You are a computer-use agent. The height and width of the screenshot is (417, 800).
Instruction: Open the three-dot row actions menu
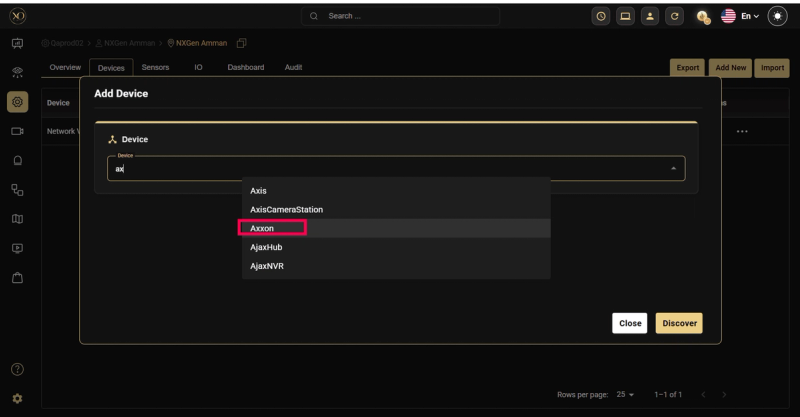click(x=742, y=132)
